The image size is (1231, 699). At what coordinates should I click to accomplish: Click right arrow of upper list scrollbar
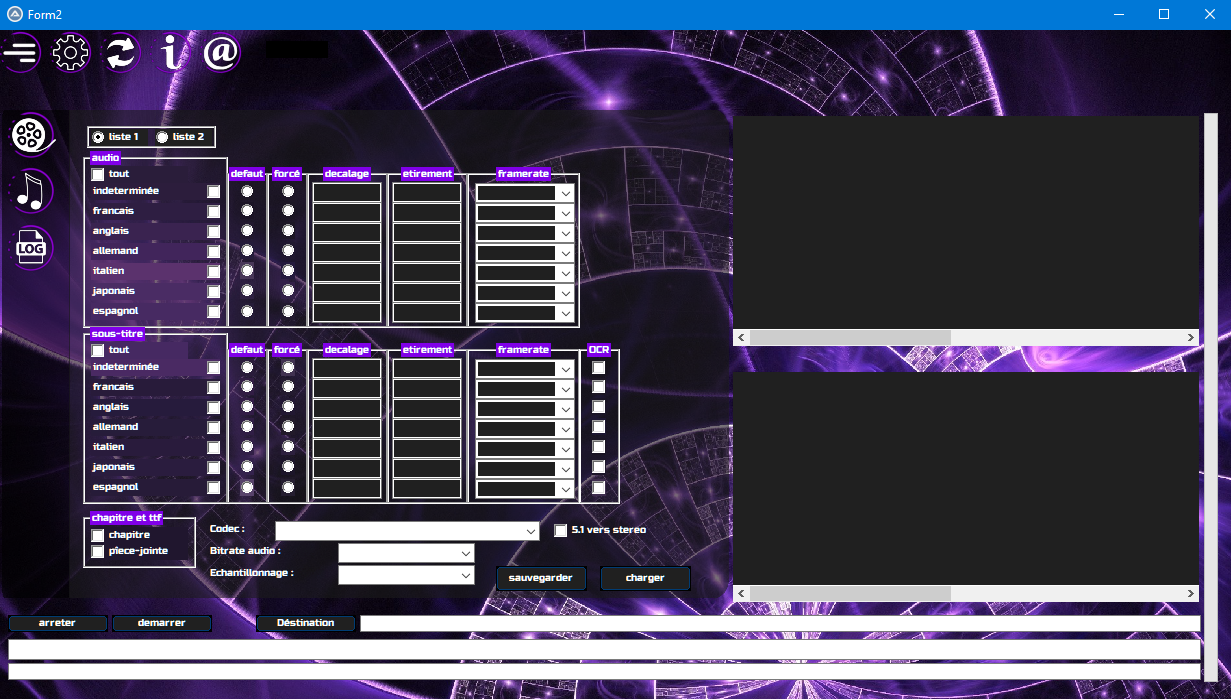(x=1191, y=337)
